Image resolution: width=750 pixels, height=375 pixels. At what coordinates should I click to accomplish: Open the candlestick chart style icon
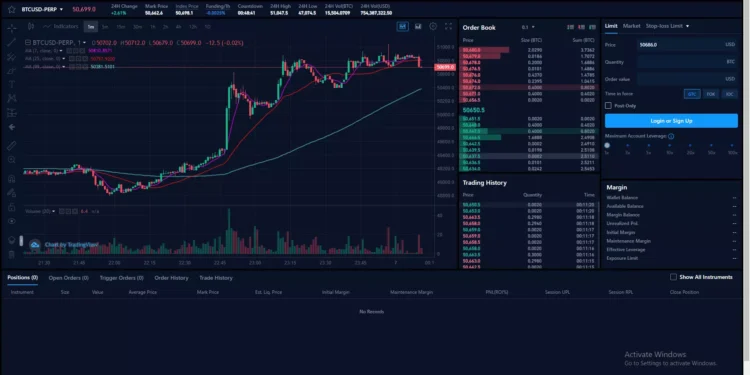pos(31,27)
